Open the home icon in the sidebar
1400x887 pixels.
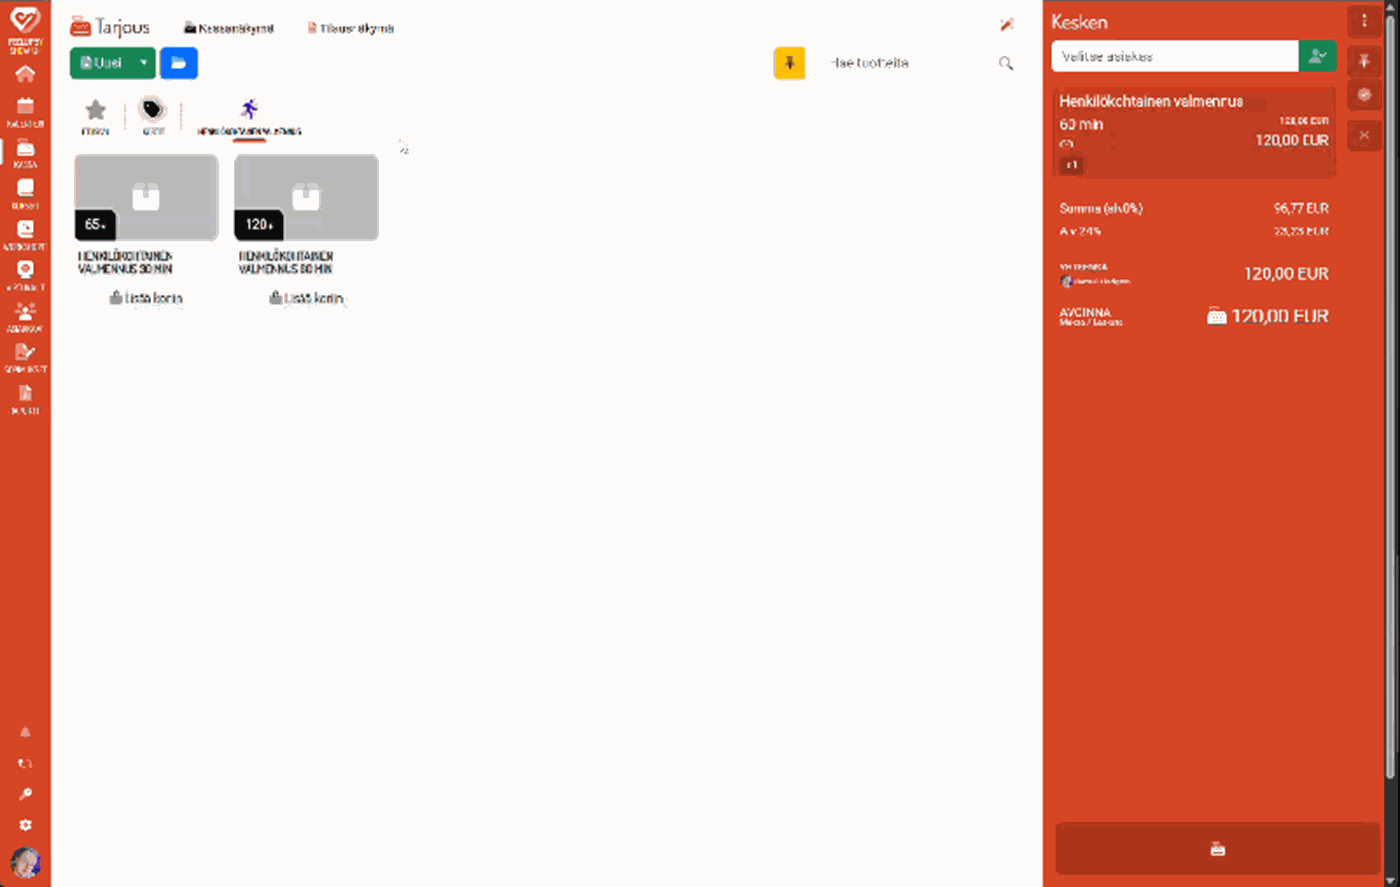(25, 74)
